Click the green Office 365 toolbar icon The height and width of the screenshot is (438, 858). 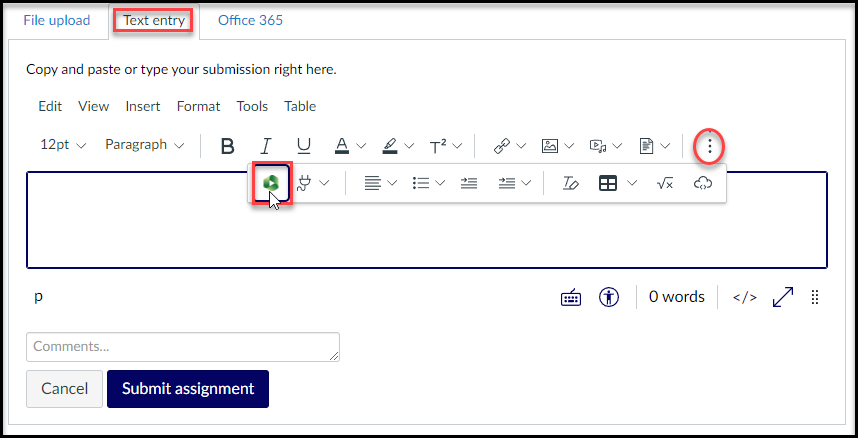coord(270,184)
